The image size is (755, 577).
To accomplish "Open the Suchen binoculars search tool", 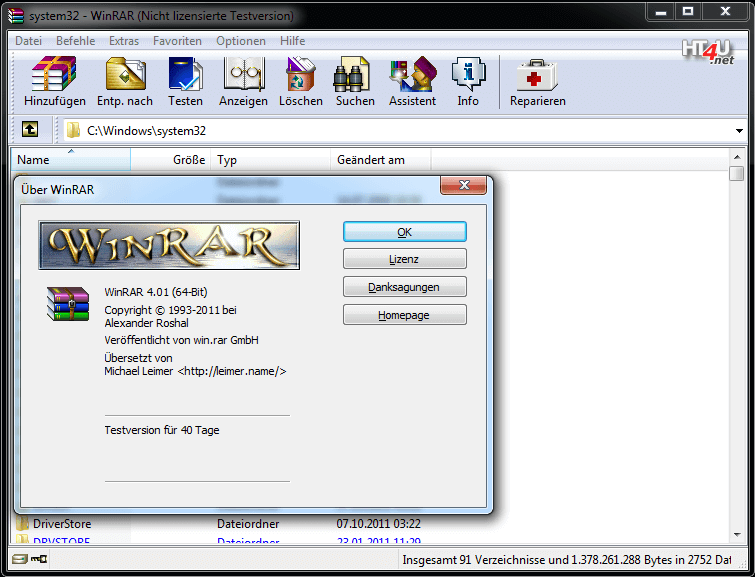I will [351, 74].
